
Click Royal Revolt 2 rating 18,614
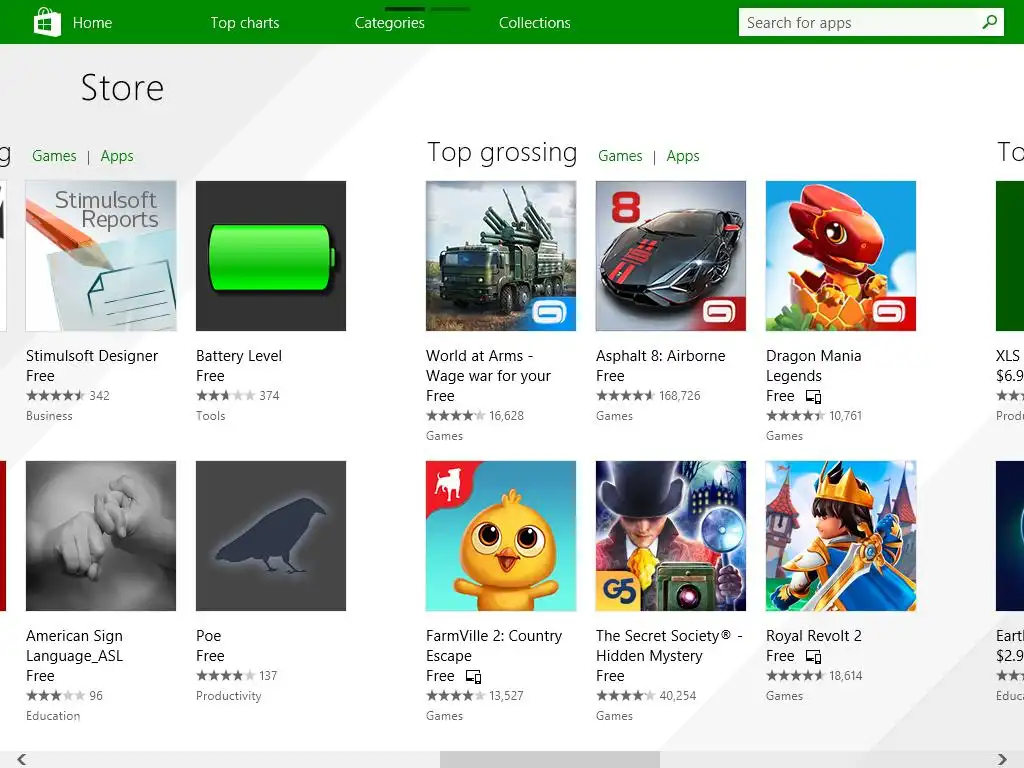click(x=814, y=676)
